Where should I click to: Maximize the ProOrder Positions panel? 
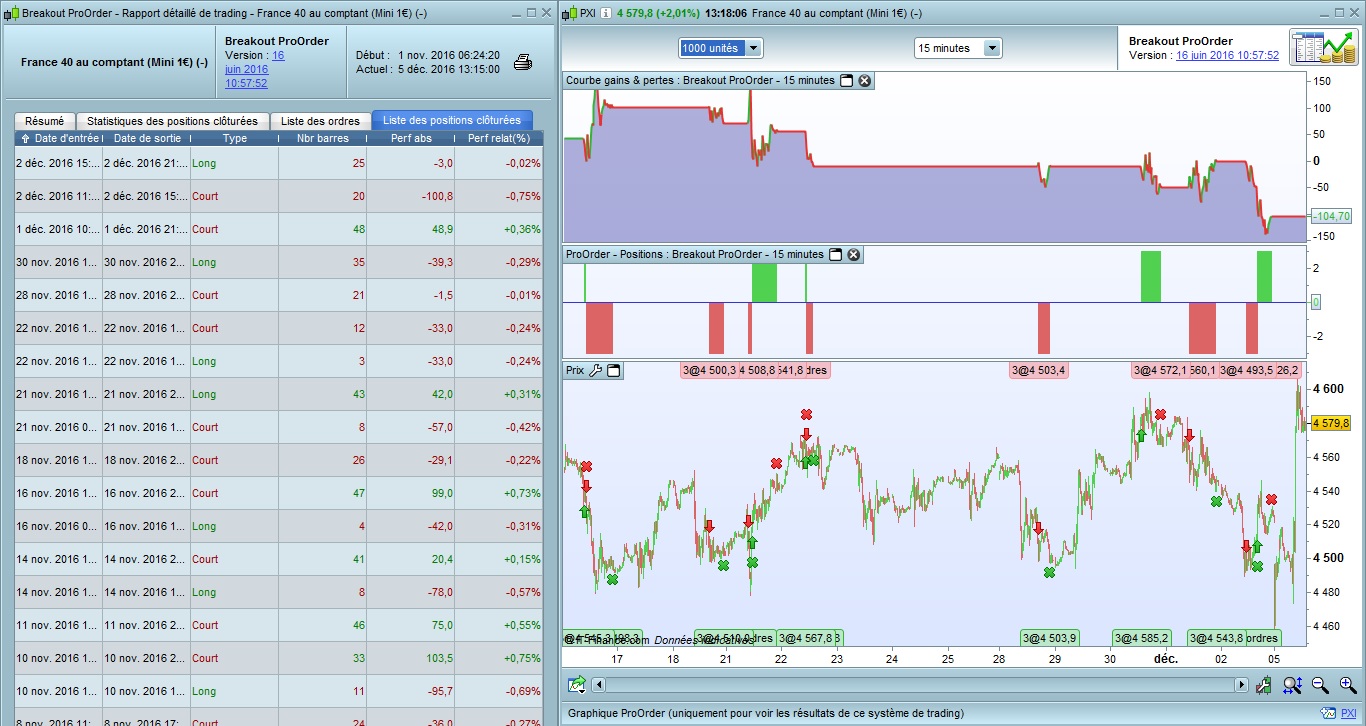coord(835,255)
